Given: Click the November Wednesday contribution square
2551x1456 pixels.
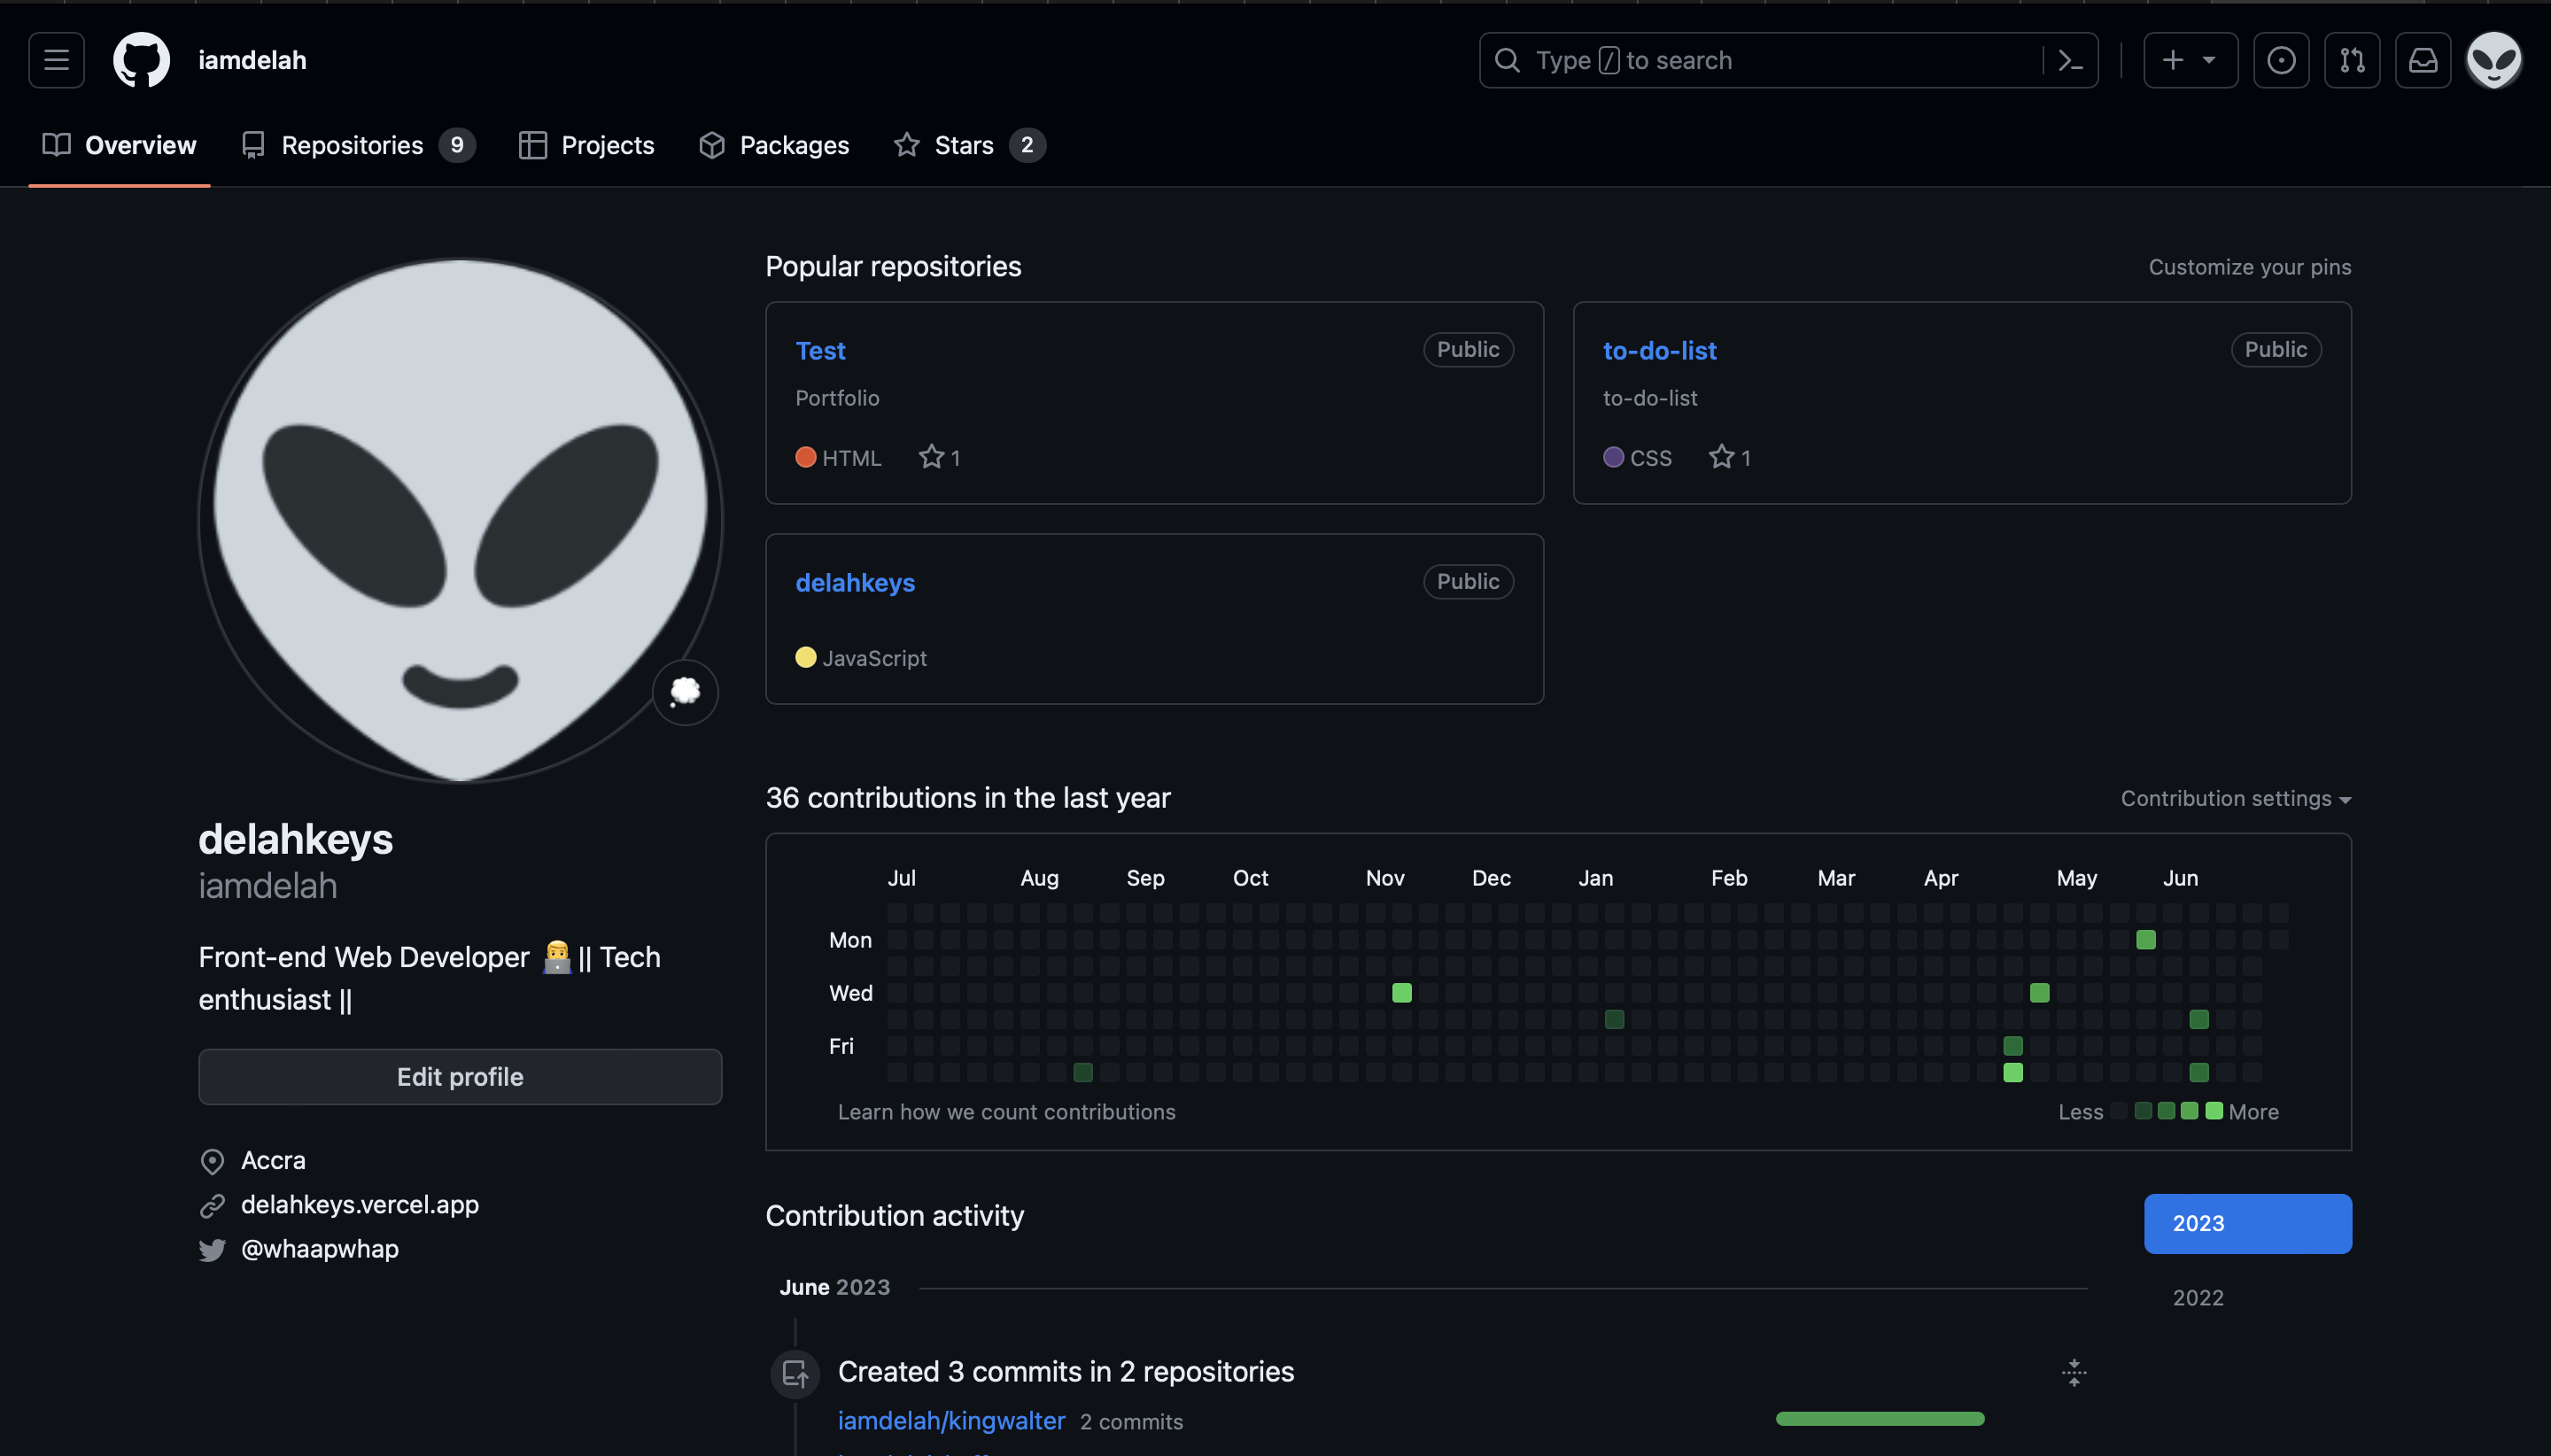Looking at the screenshot, I should pos(1402,993).
